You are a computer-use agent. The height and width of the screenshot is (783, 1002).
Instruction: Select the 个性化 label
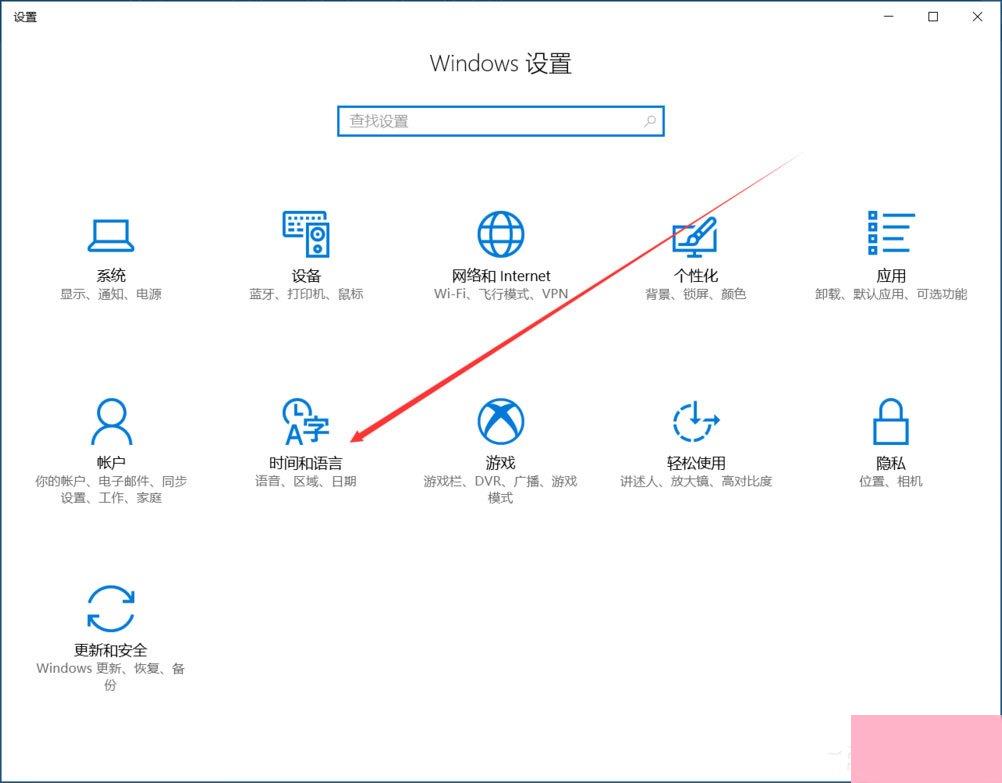click(696, 275)
